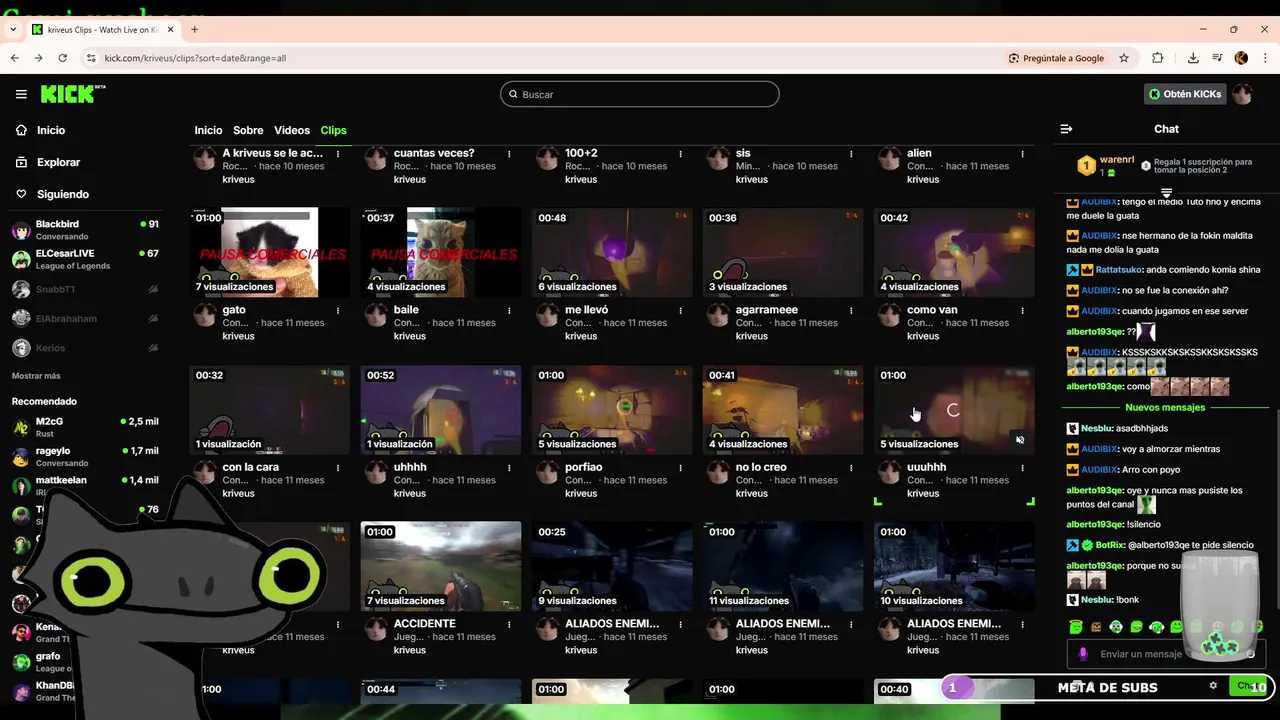The width and height of the screenshot is (1280, 720).
Task: Go back in Chrome
Action: [x=15, y=58]
